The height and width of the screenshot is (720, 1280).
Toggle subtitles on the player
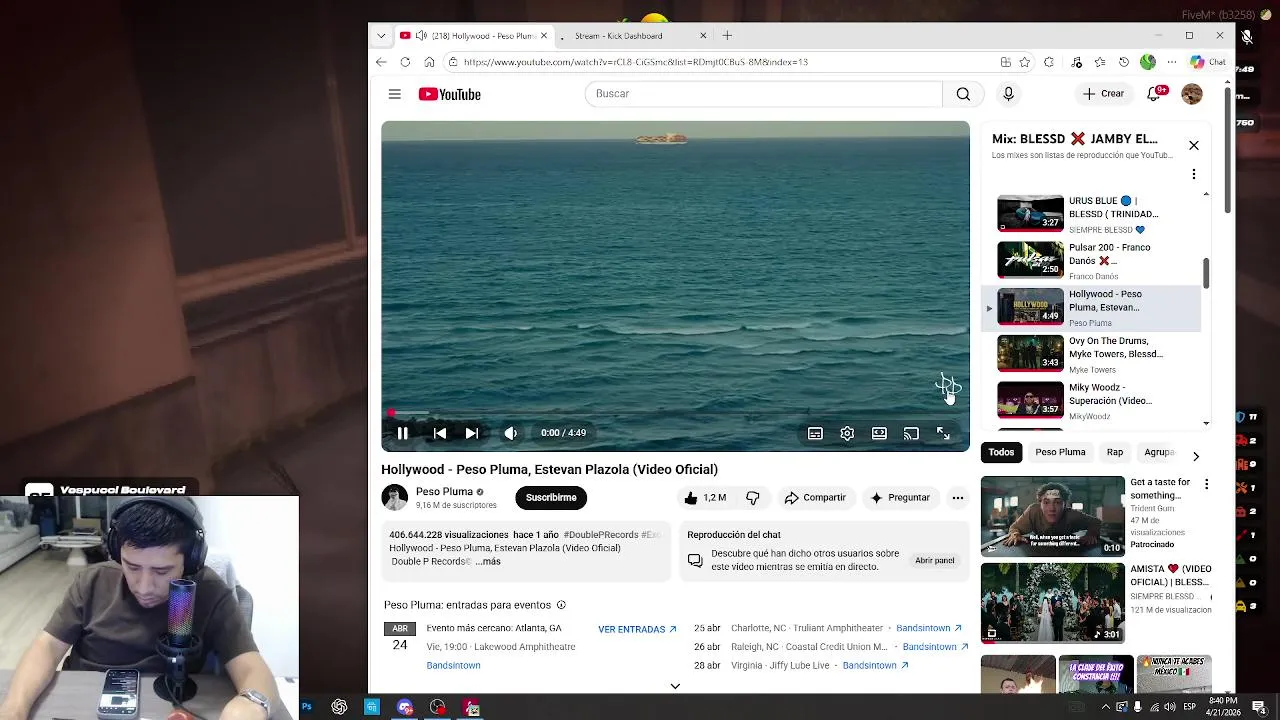[x=815, y=433]
